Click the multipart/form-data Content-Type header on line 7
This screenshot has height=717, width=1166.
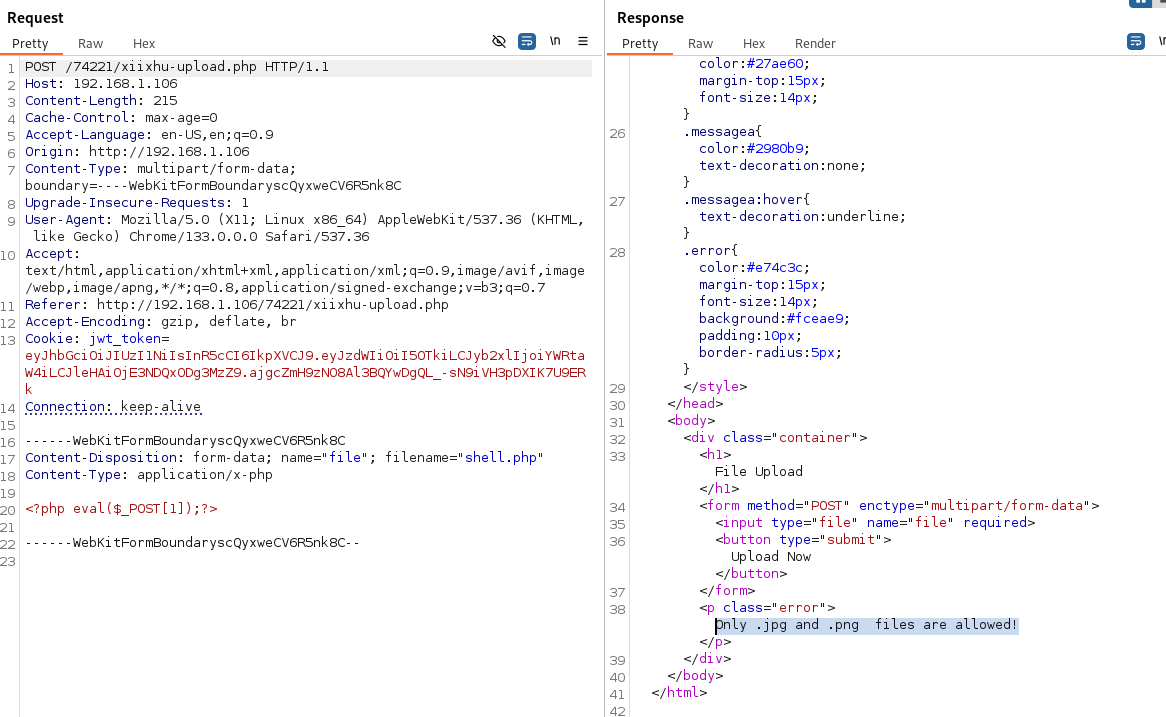point(161,170)
